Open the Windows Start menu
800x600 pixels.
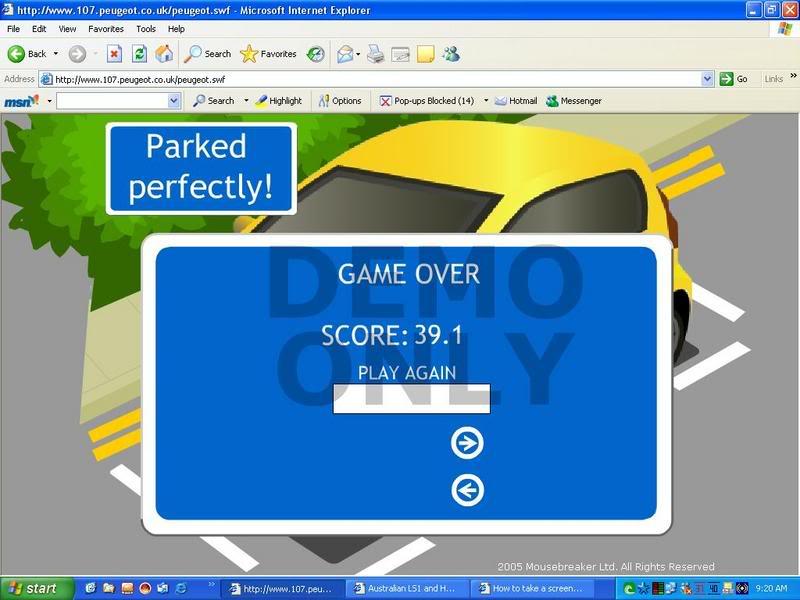[36, 589]
